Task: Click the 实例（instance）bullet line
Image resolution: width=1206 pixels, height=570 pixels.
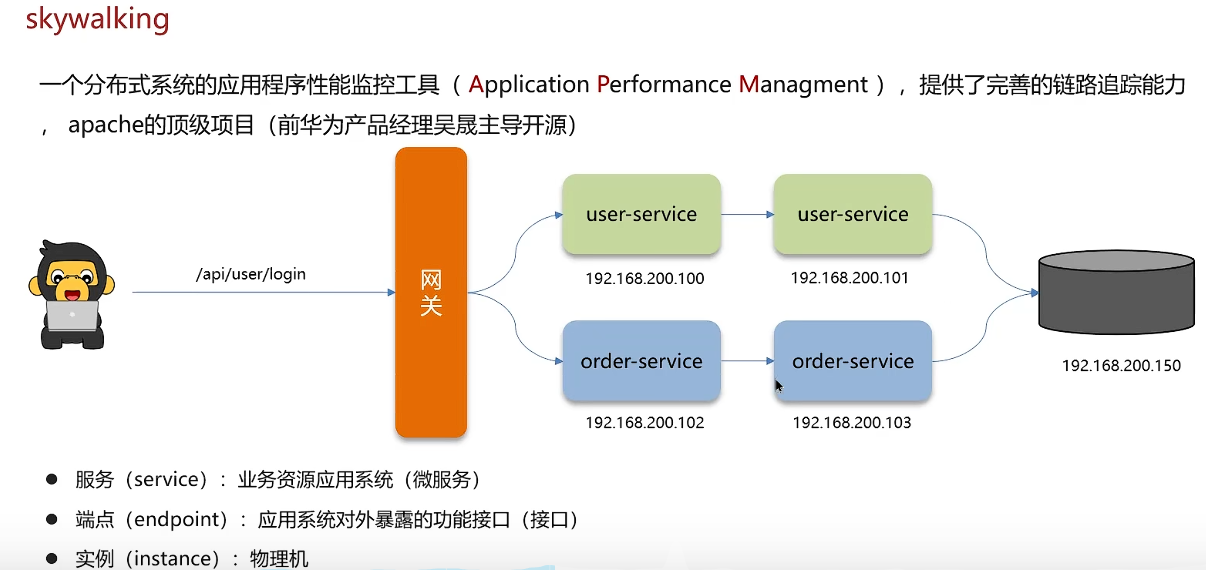Action: pyautogui.click(x=177, y=558)
